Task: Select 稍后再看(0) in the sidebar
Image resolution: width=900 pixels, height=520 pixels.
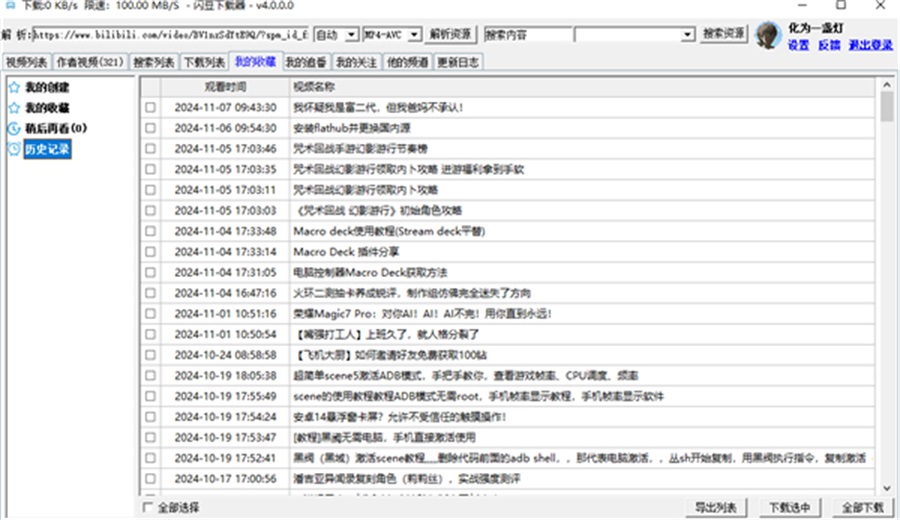Action: pos(56,129)
